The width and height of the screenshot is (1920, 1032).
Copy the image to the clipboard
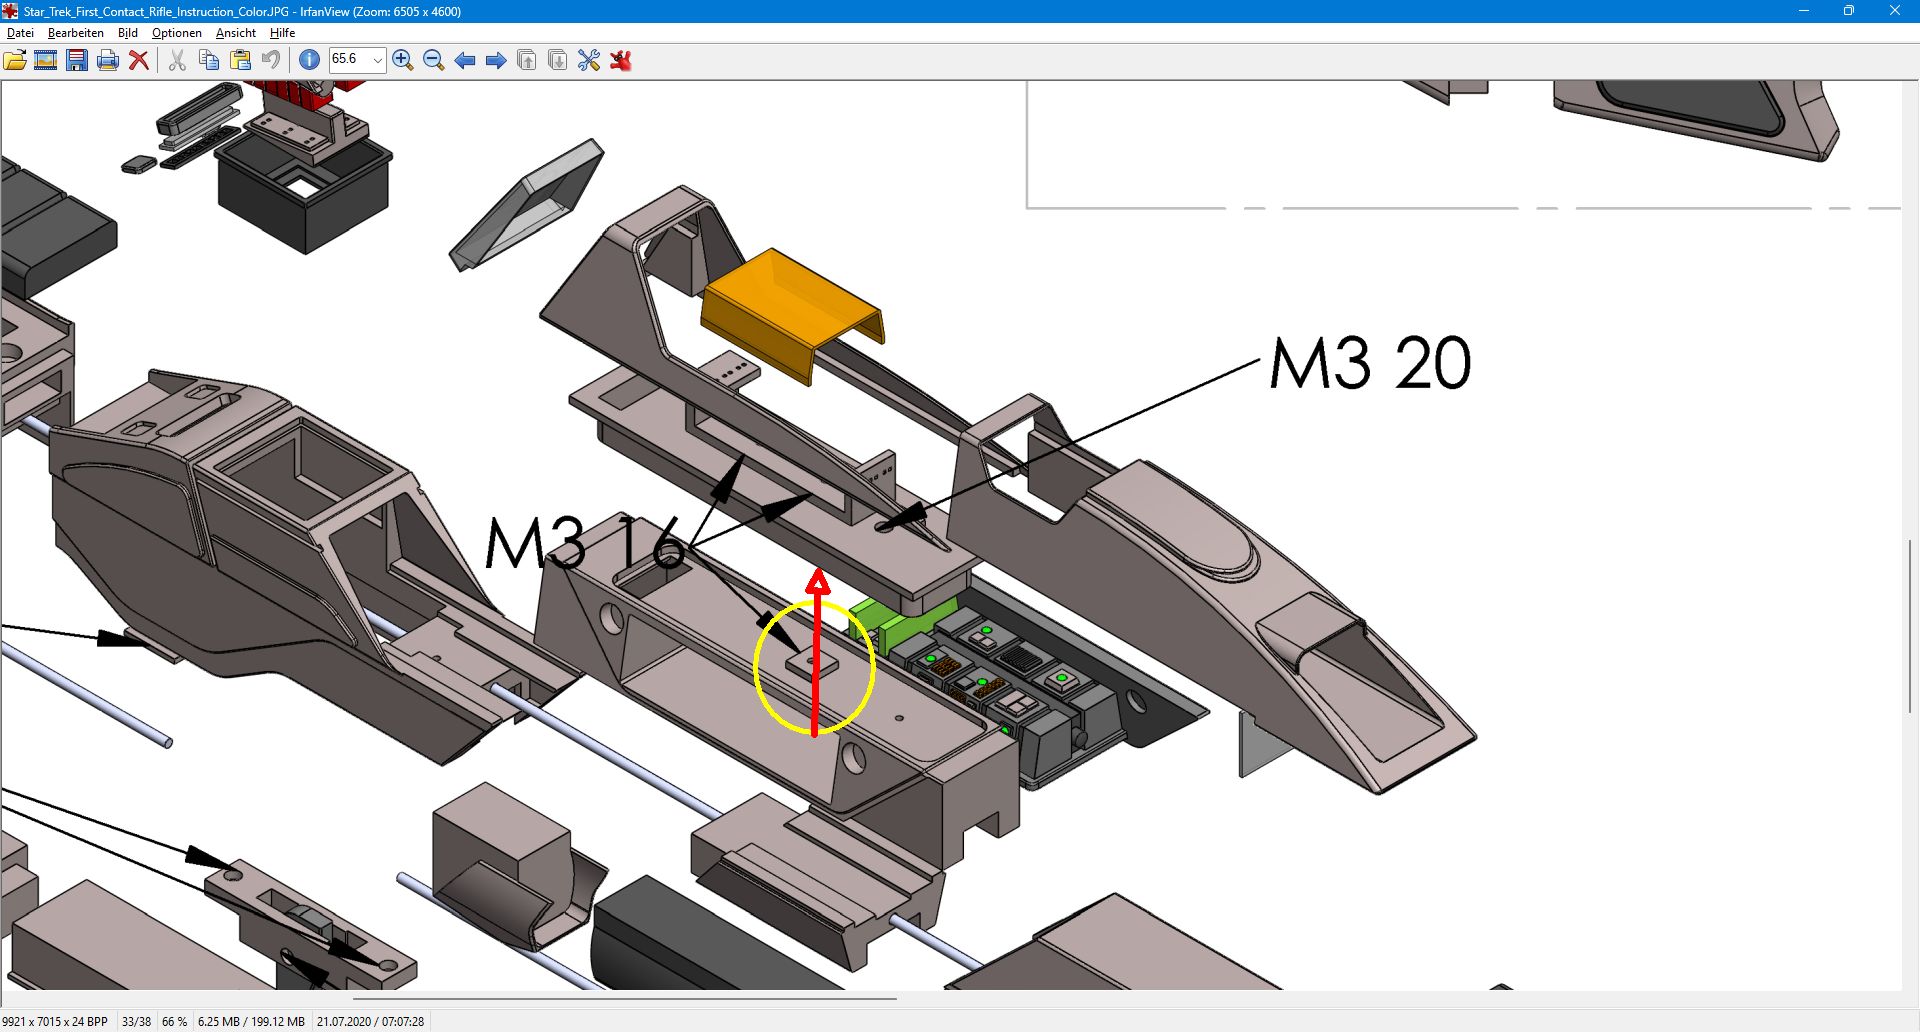209,60
